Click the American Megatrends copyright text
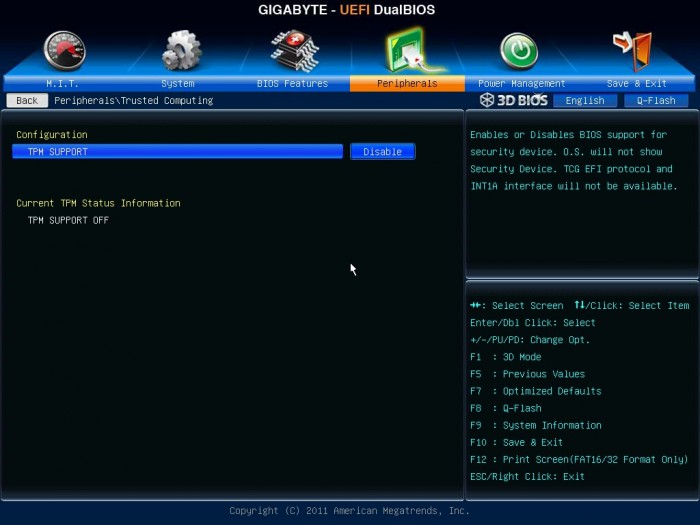Image resolution: width=700 pixels, height=525 pixels. coord(350,510)
